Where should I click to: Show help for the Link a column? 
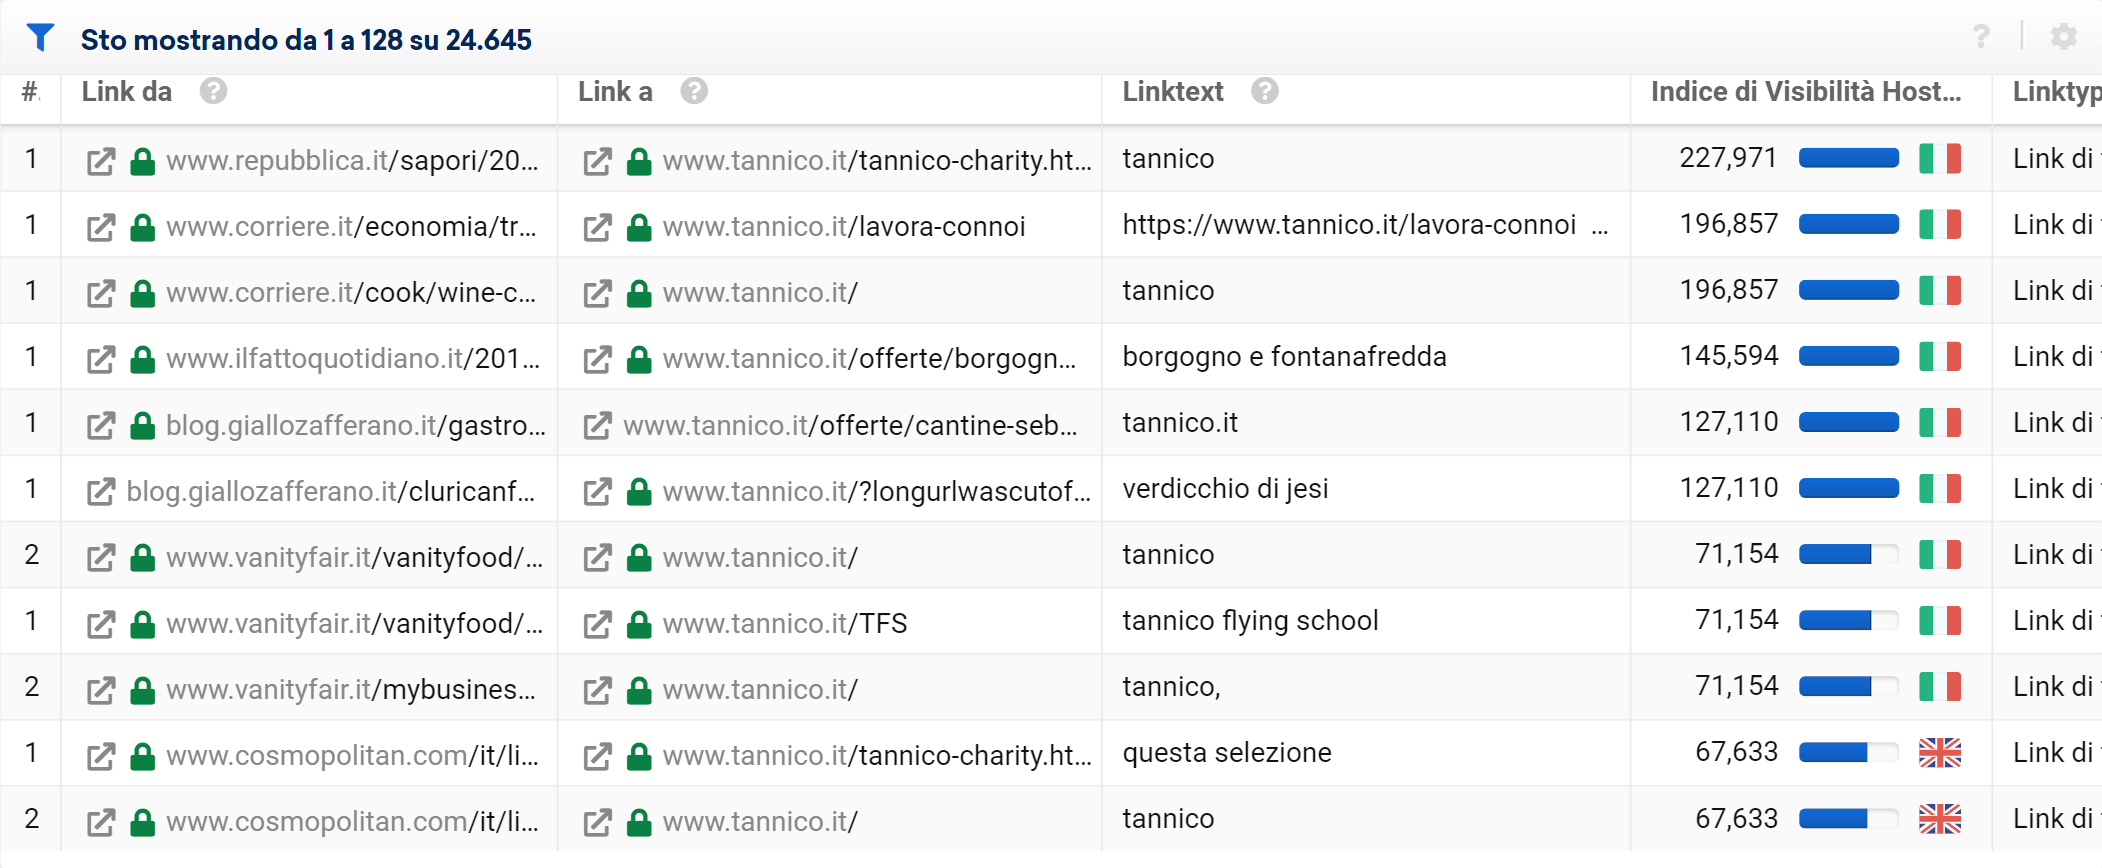[x=694, y=91]
